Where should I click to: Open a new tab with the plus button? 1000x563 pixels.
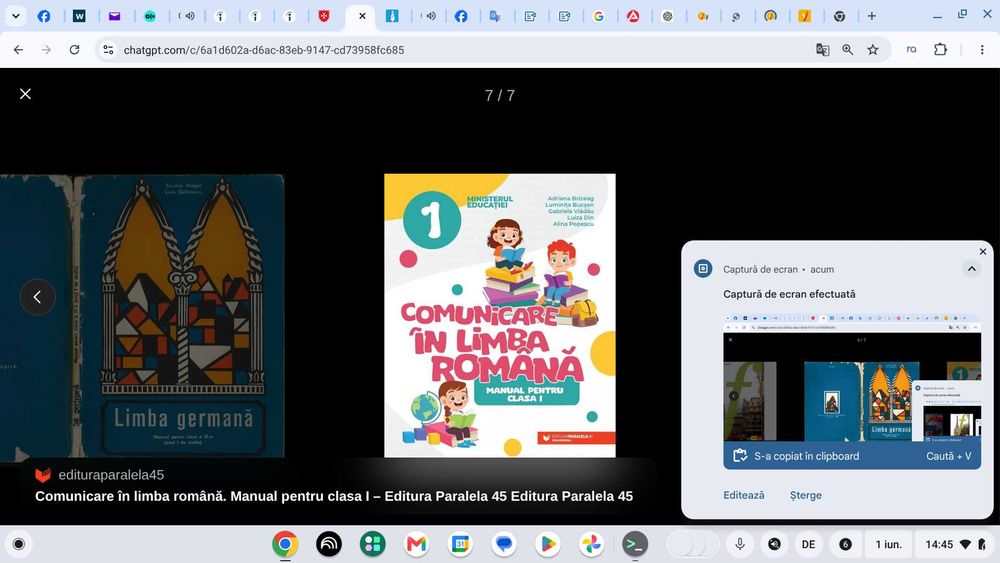872,16
